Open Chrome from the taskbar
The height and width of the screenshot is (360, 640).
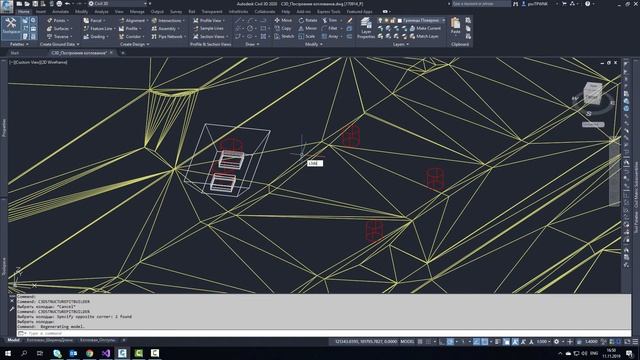[89, 353]
